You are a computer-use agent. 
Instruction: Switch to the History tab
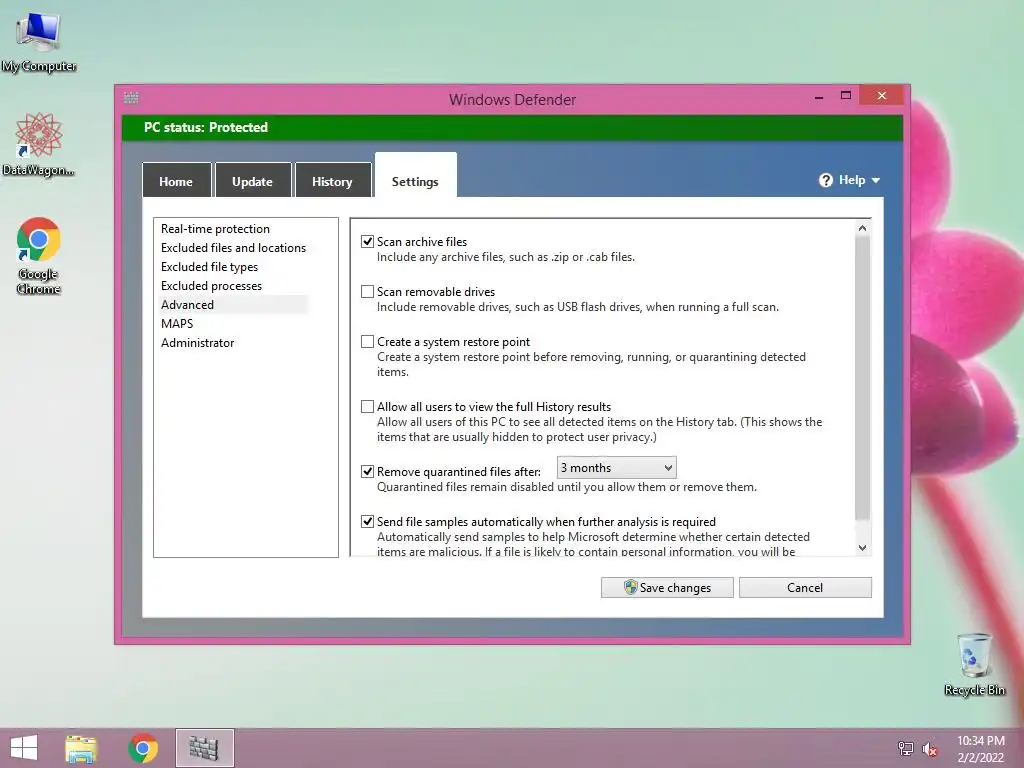click(x=332, y=181)
